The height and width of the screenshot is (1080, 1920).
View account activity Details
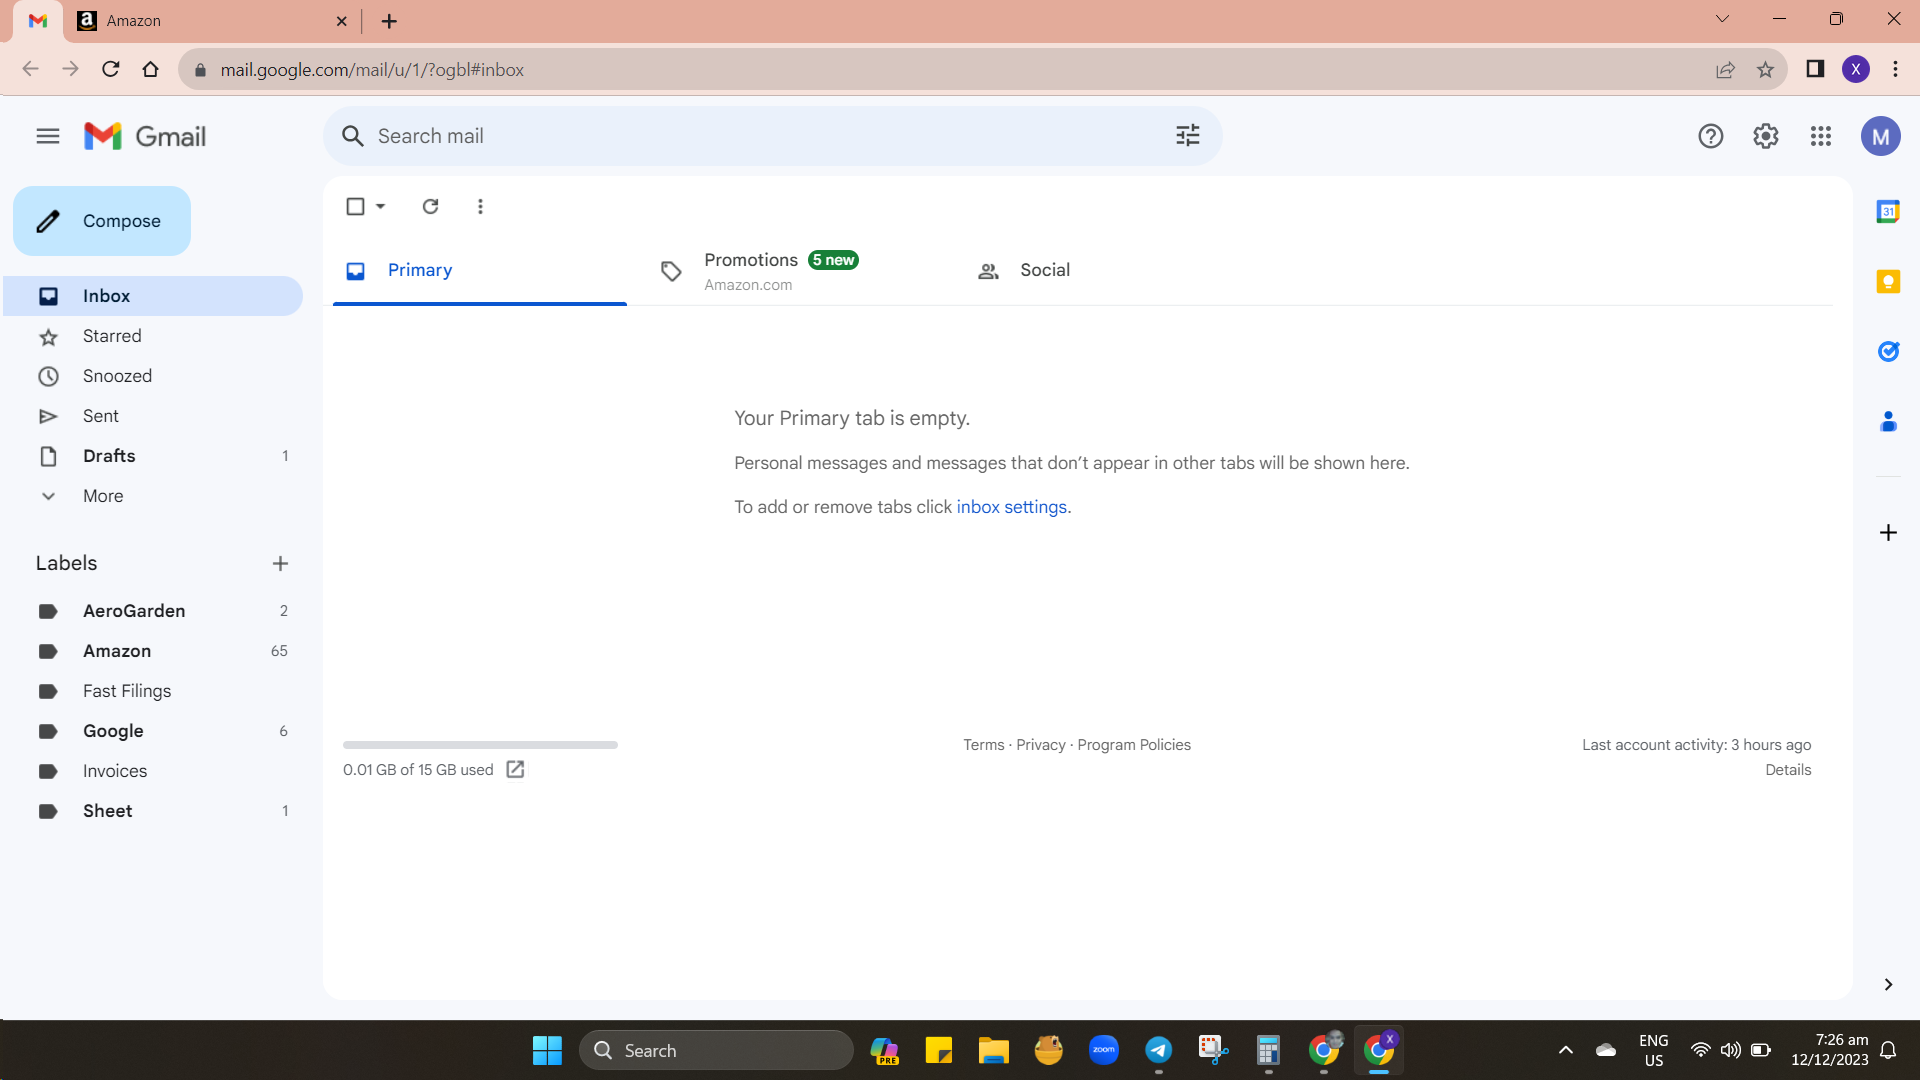coord(1788,770)
